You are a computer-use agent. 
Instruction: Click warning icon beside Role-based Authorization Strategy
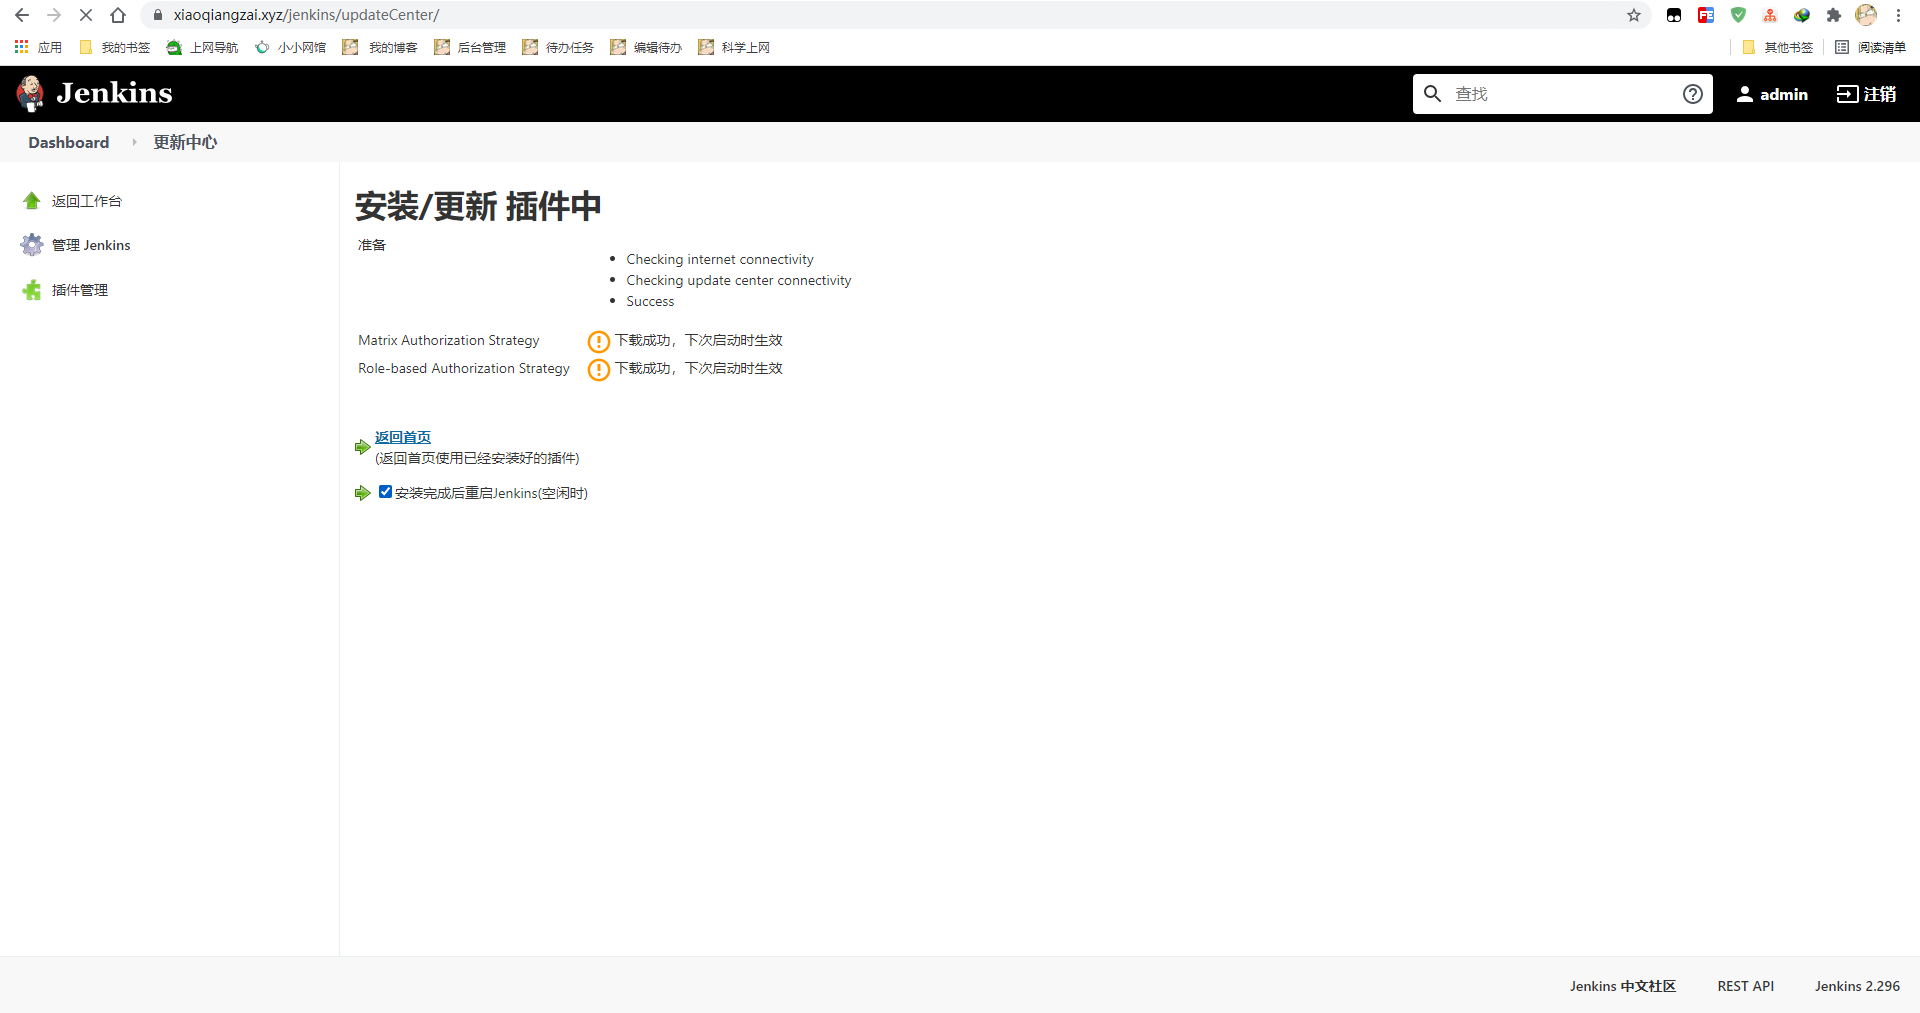point(598,370)
